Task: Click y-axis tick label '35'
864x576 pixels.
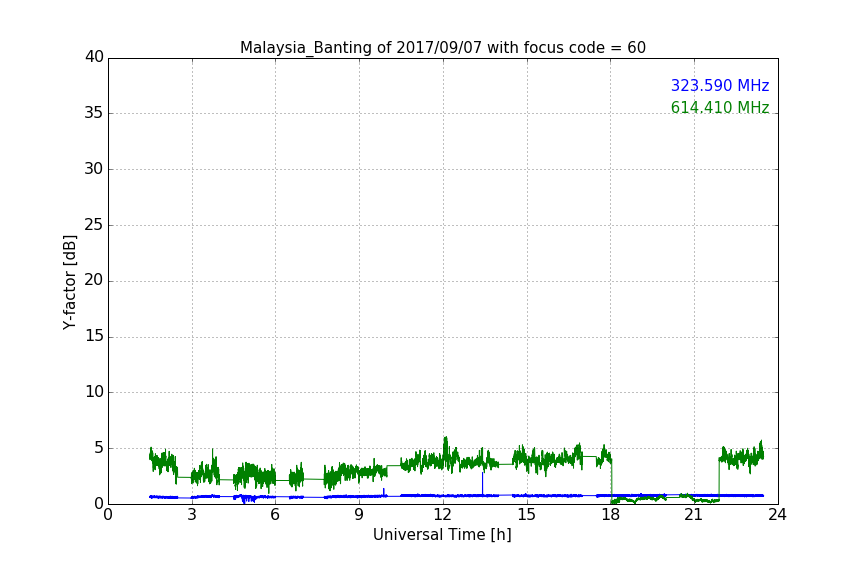Action: click(94, 113)
